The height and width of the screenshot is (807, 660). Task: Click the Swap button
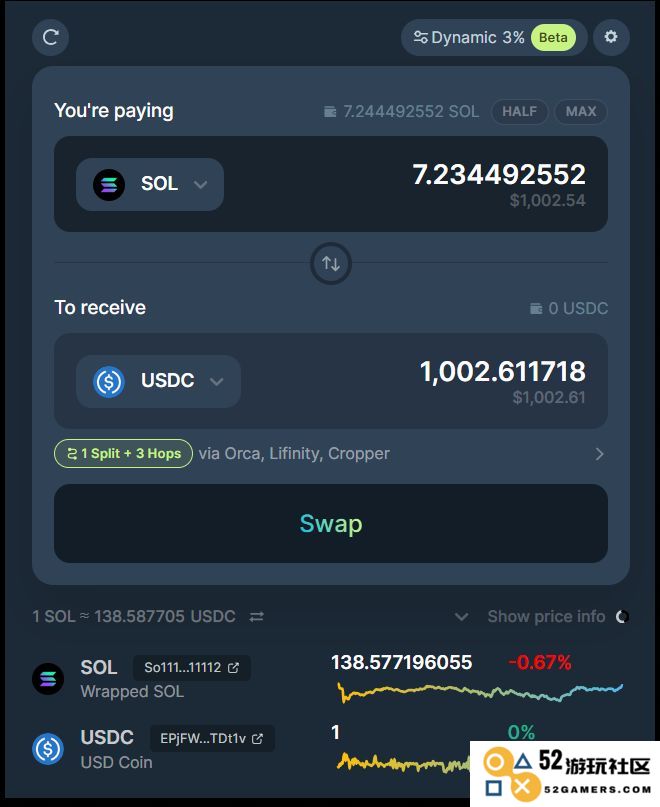pyautogui.click(x=331, y=523)
